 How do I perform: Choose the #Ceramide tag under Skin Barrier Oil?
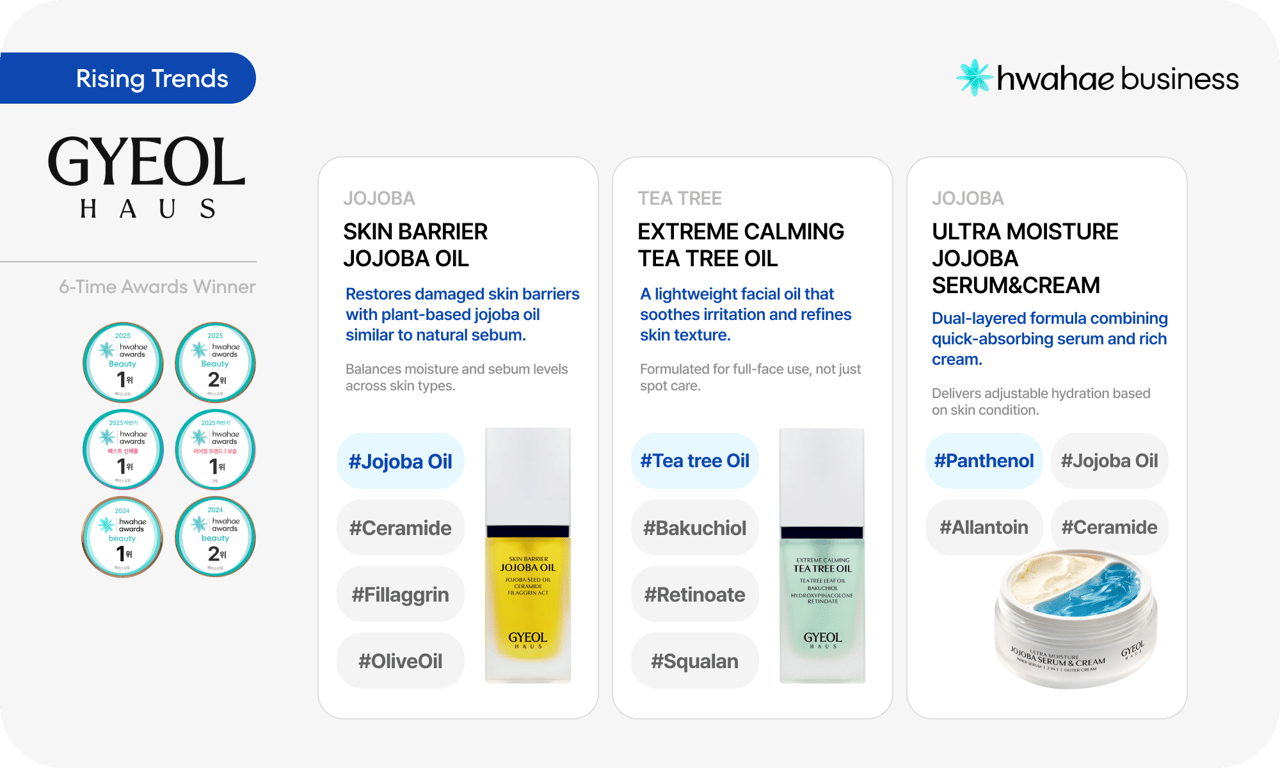400,528
